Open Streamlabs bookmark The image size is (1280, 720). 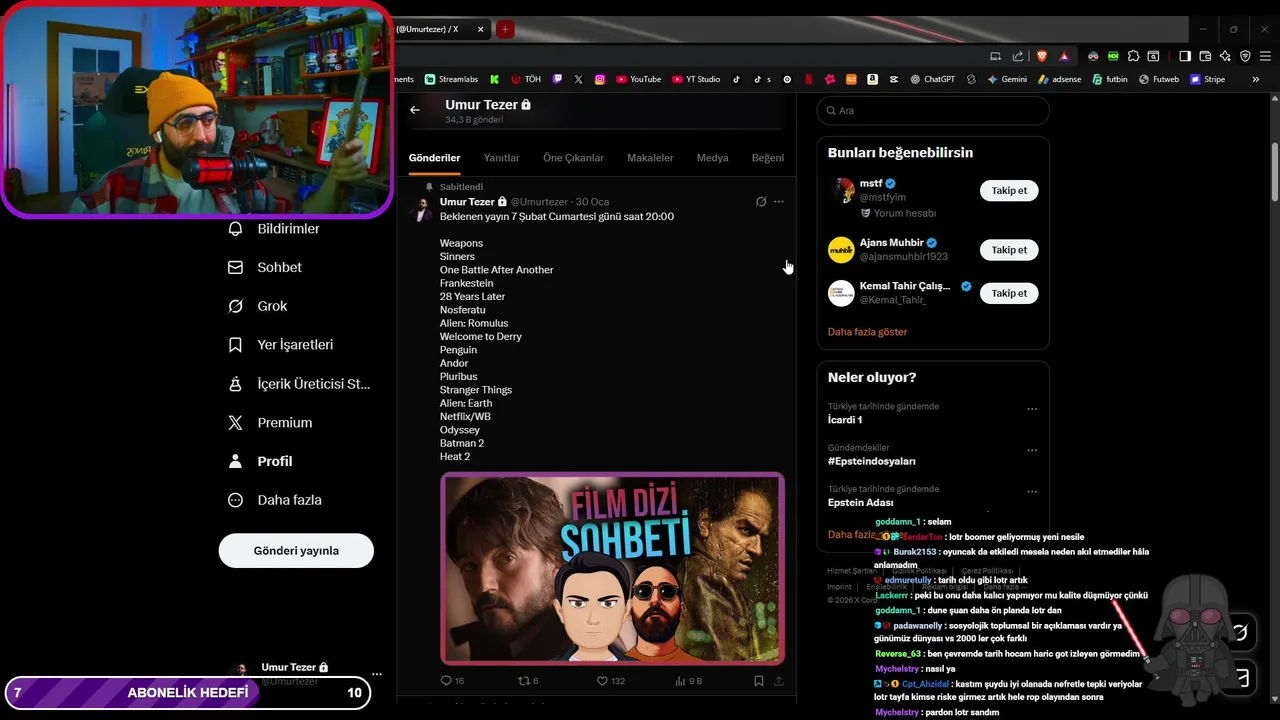pyautogui.click(x=452, y=79)
